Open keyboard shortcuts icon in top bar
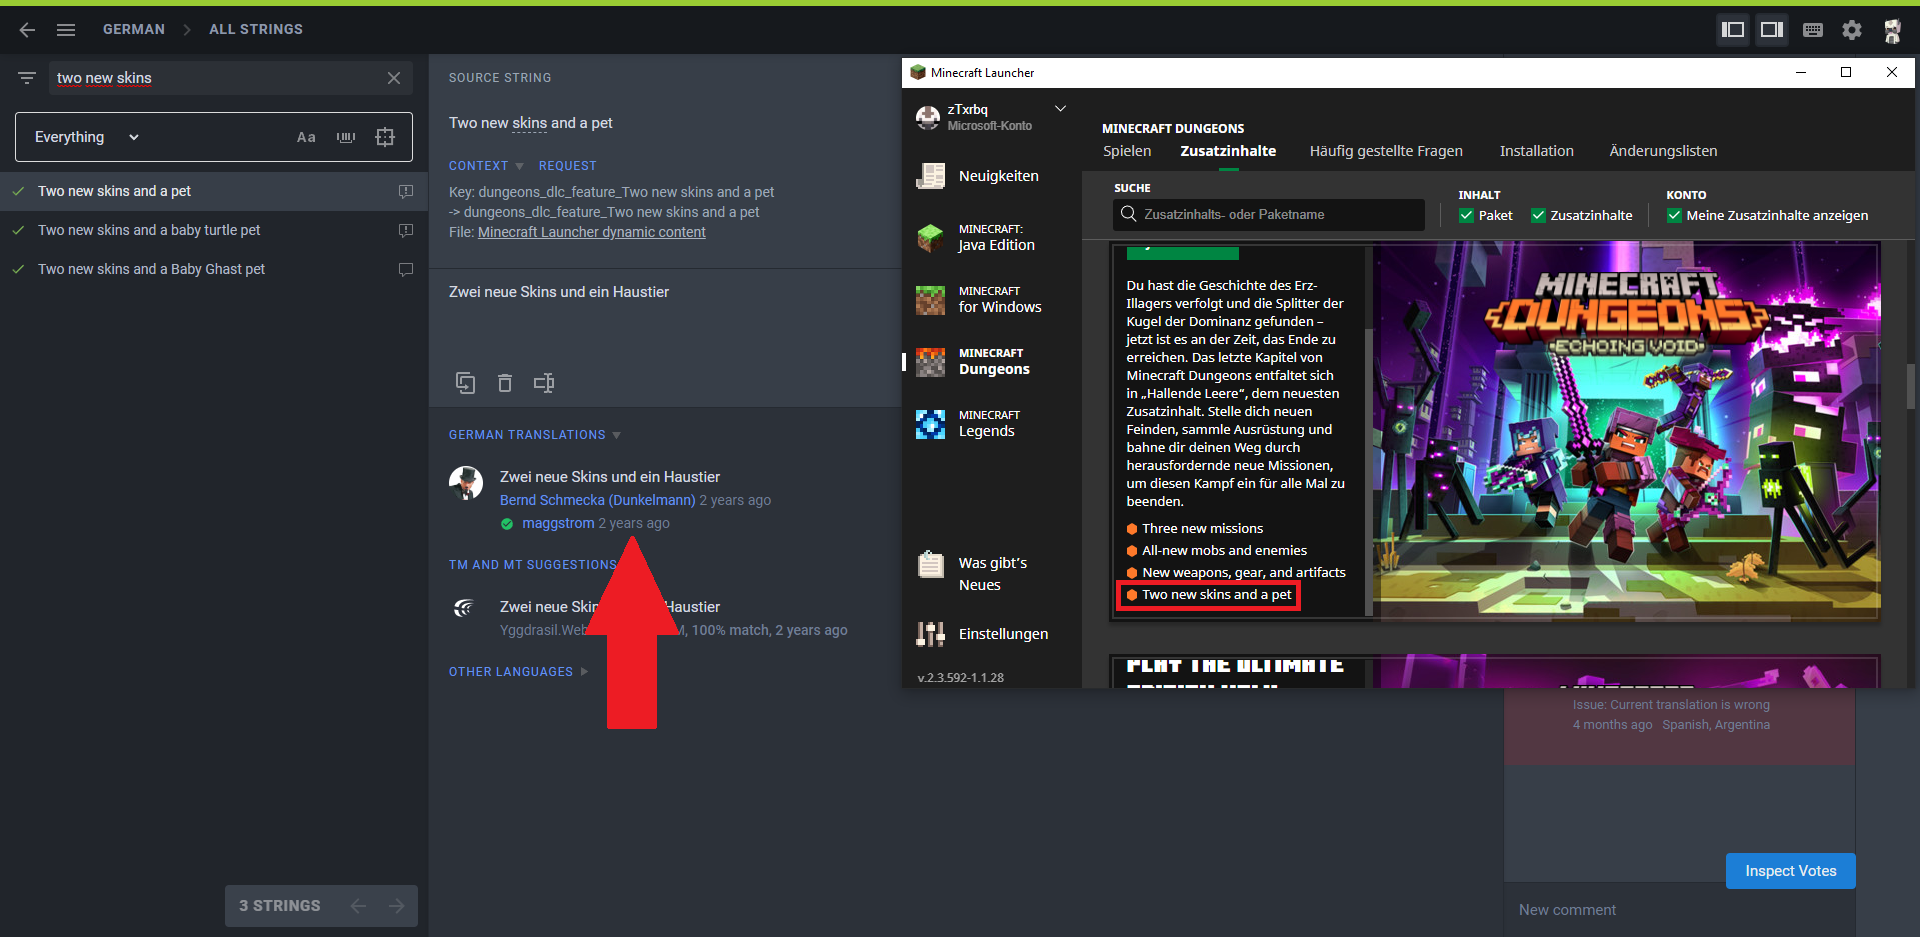The height and width of the screenshot is (937, 1920). pyautogui.click(x=1813, y=30)
